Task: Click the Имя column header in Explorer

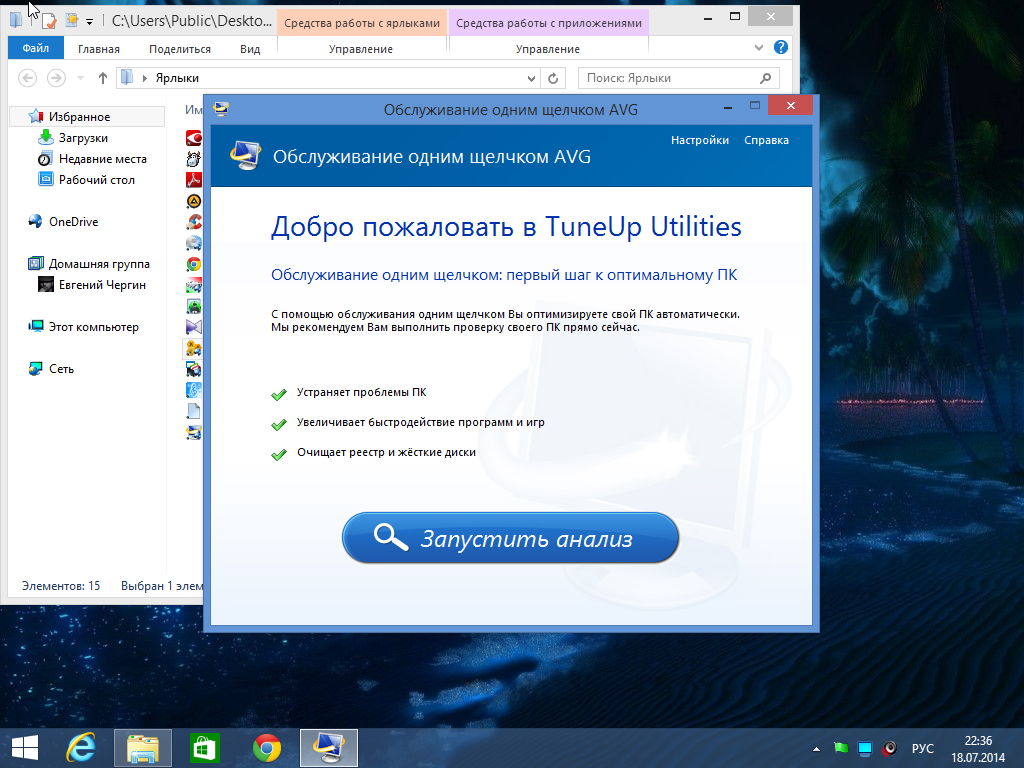Action: click(x=193, y=110)
